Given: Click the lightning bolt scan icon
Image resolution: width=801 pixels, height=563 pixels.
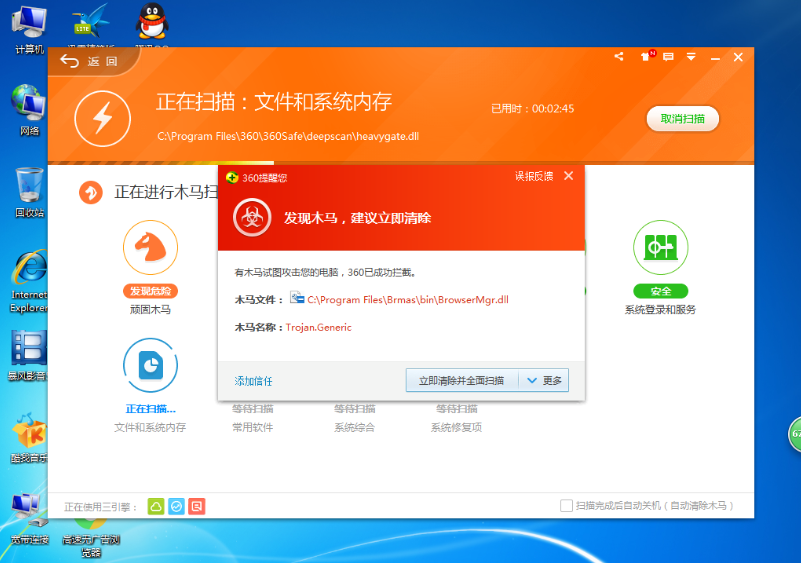Looking at the screenshot, I should pyautogui.click(x=102, y=118).
